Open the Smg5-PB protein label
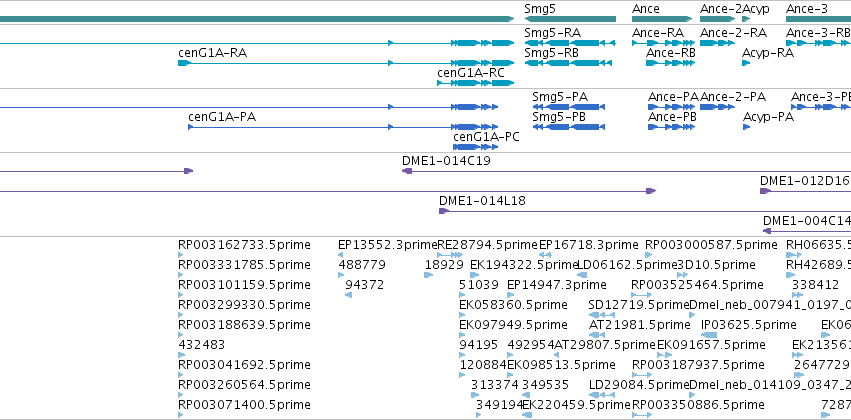851x420 pixels. pyautogui.click(x=560, y=117)
